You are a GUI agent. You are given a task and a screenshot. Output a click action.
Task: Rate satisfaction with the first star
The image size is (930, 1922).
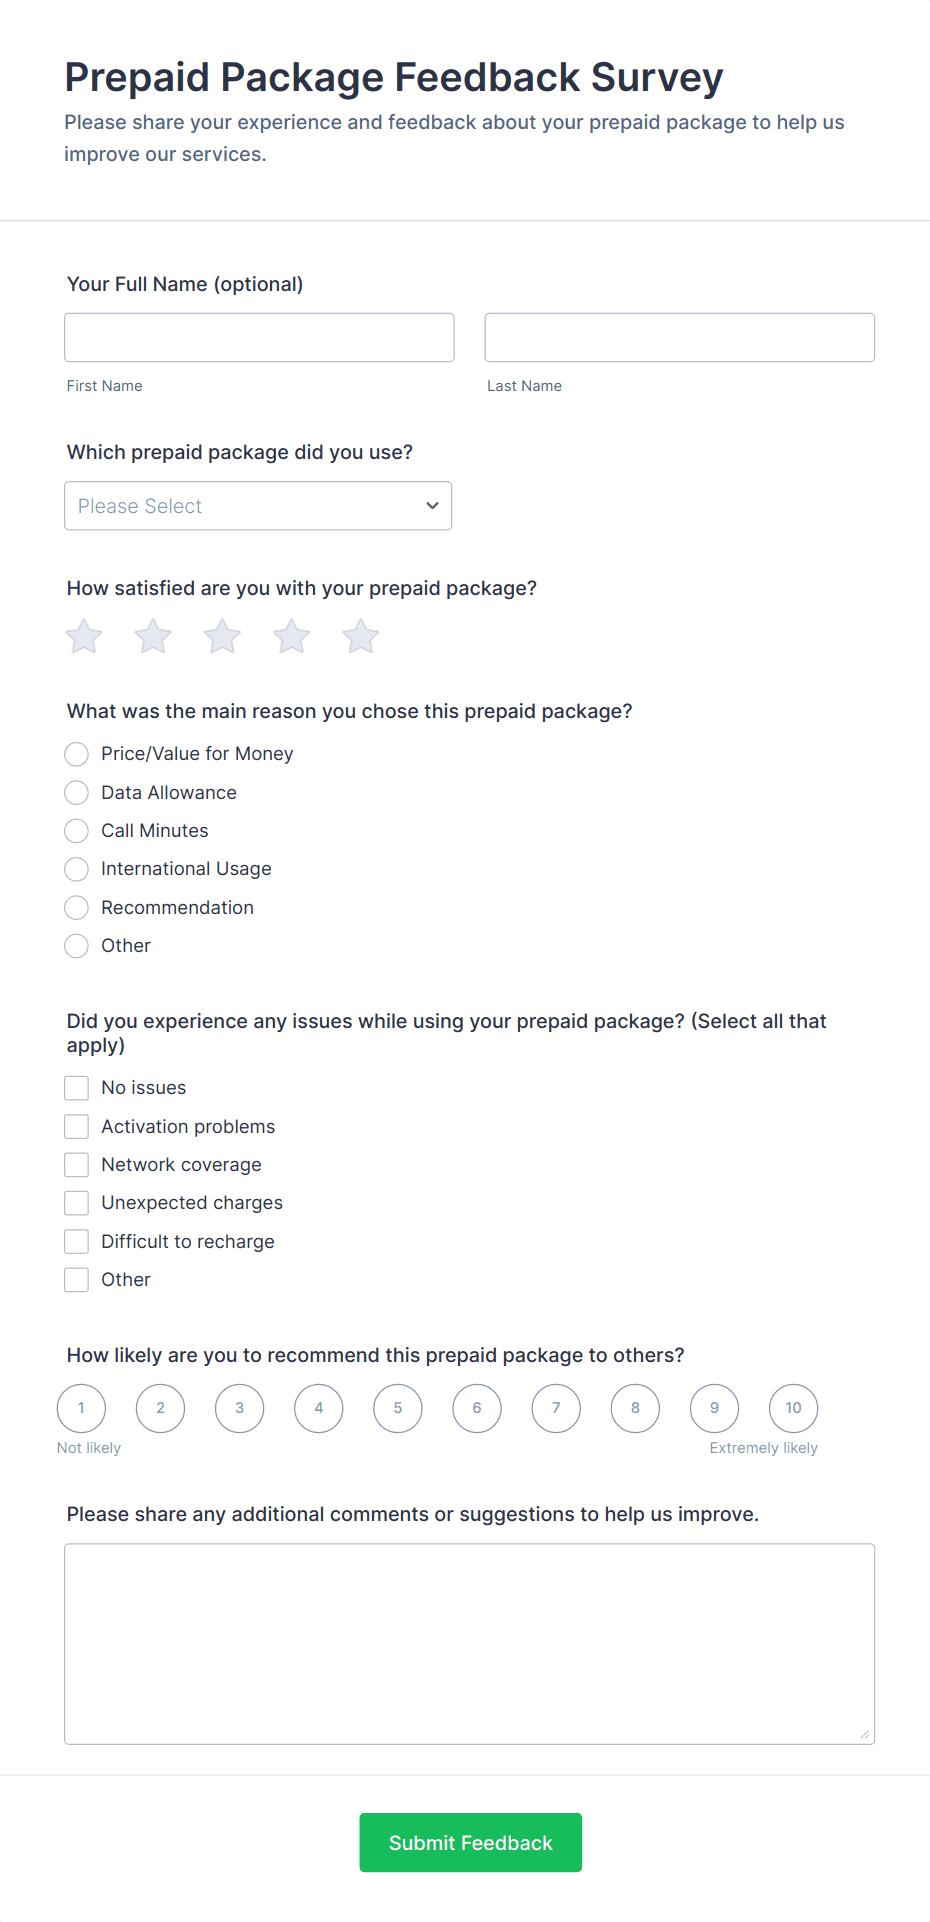pyautogui.click(x=84, y=636)
